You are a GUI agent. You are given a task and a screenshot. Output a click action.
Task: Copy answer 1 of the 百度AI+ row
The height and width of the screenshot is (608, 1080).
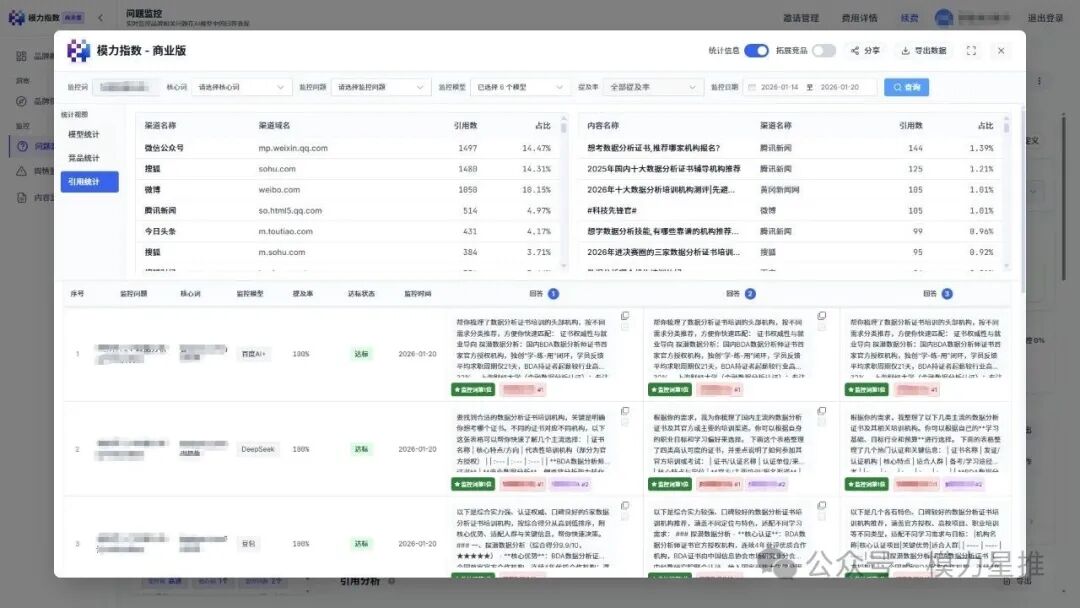click(625, 316)
